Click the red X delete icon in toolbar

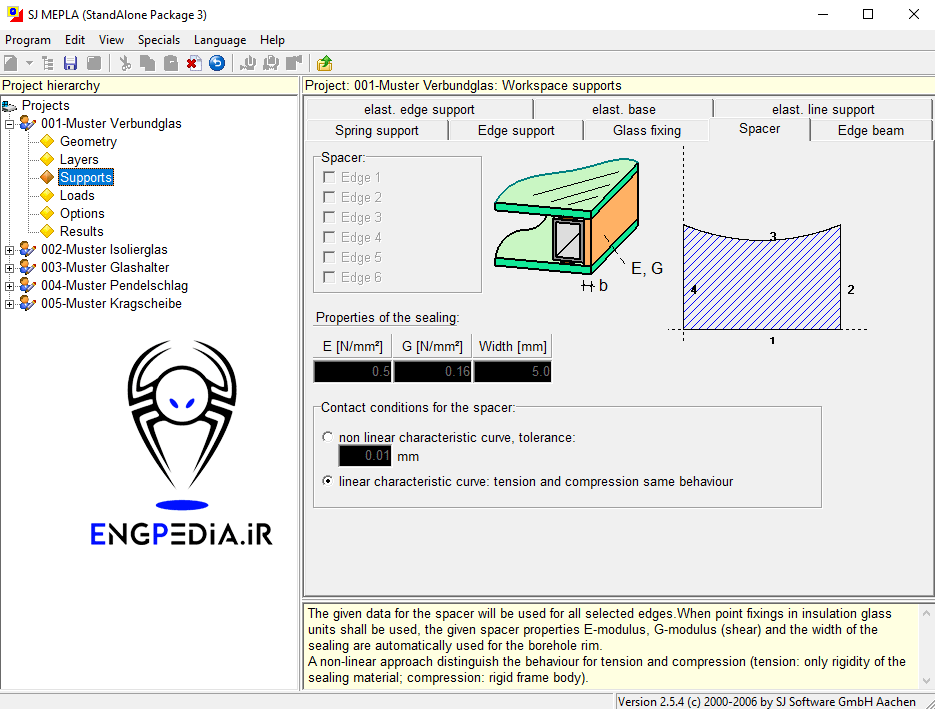pos(192,63)
